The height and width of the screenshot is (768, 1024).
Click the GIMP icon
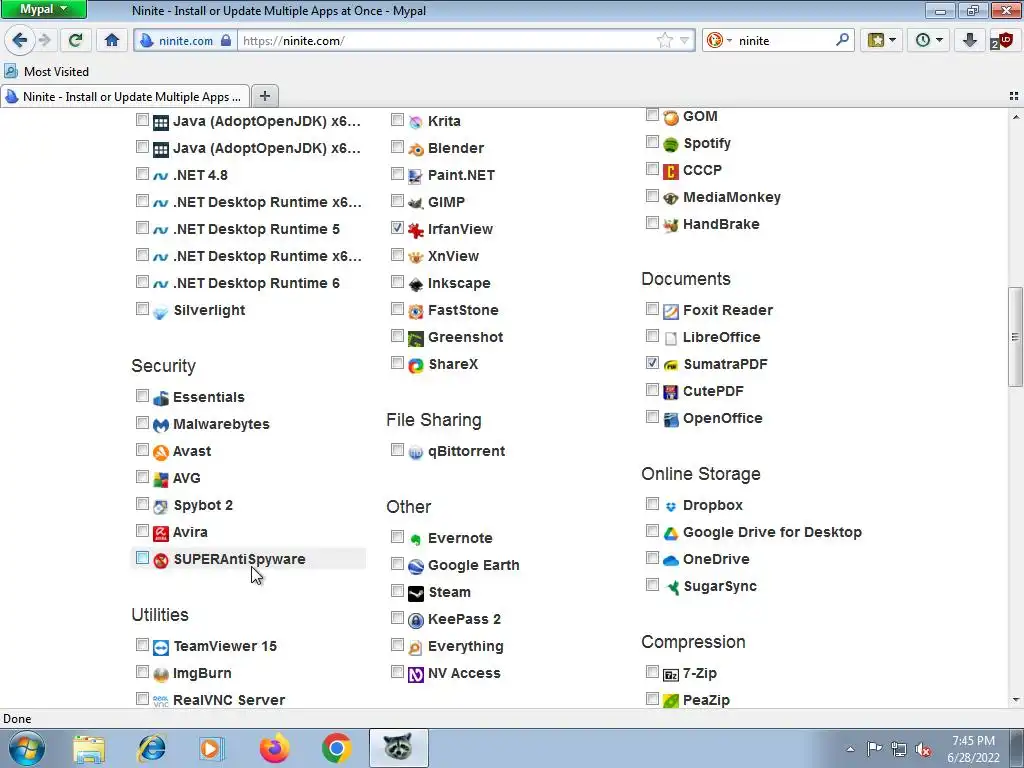click(415, 203)
